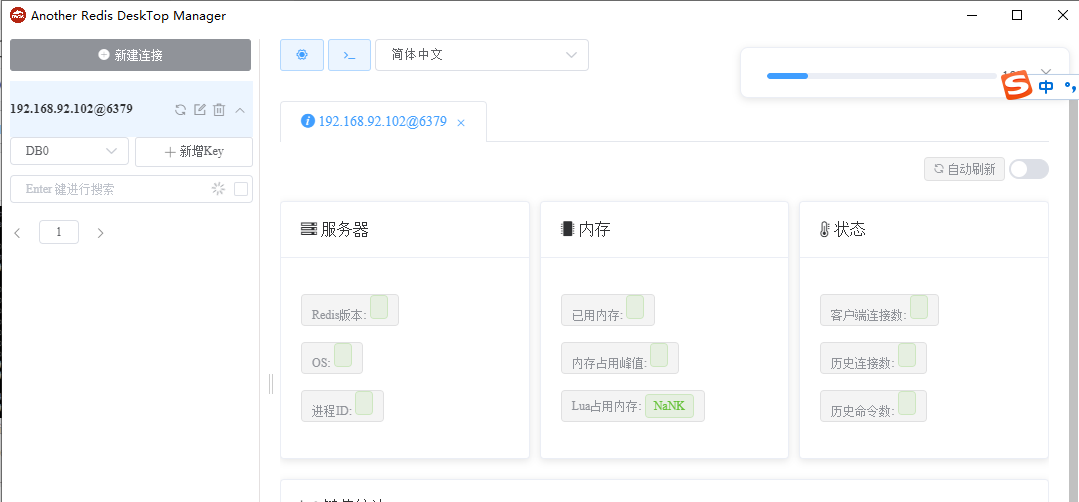Click the app logo in title bar

click(x=17, y=15)
